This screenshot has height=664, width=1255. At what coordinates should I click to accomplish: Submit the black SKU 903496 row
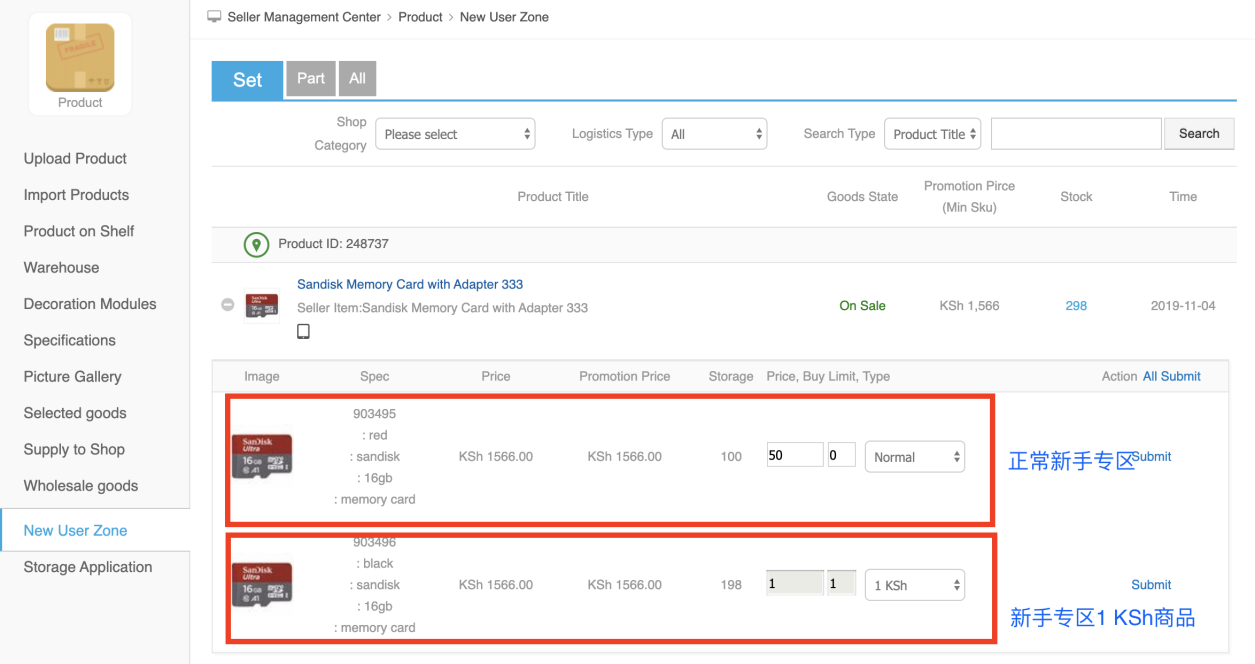coord(1151,585)
